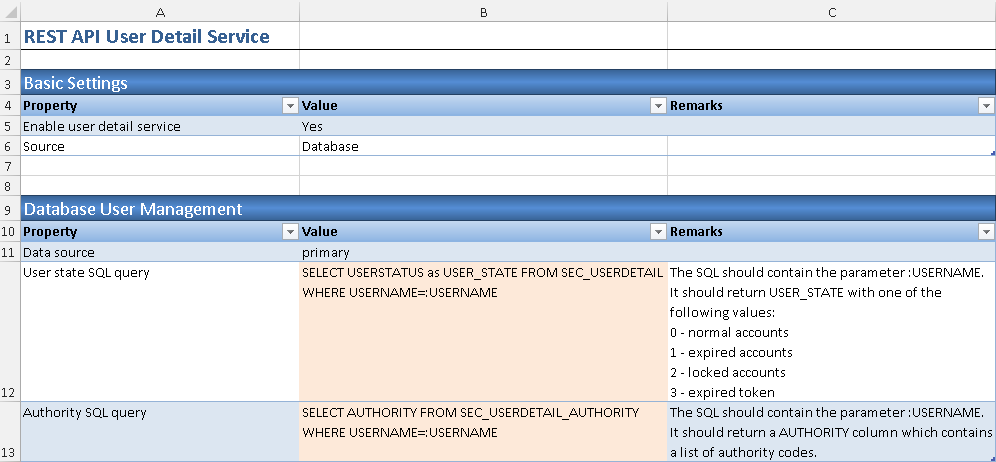
Task: Click the 'Database User Management' section header
Action: pos(133,209)
